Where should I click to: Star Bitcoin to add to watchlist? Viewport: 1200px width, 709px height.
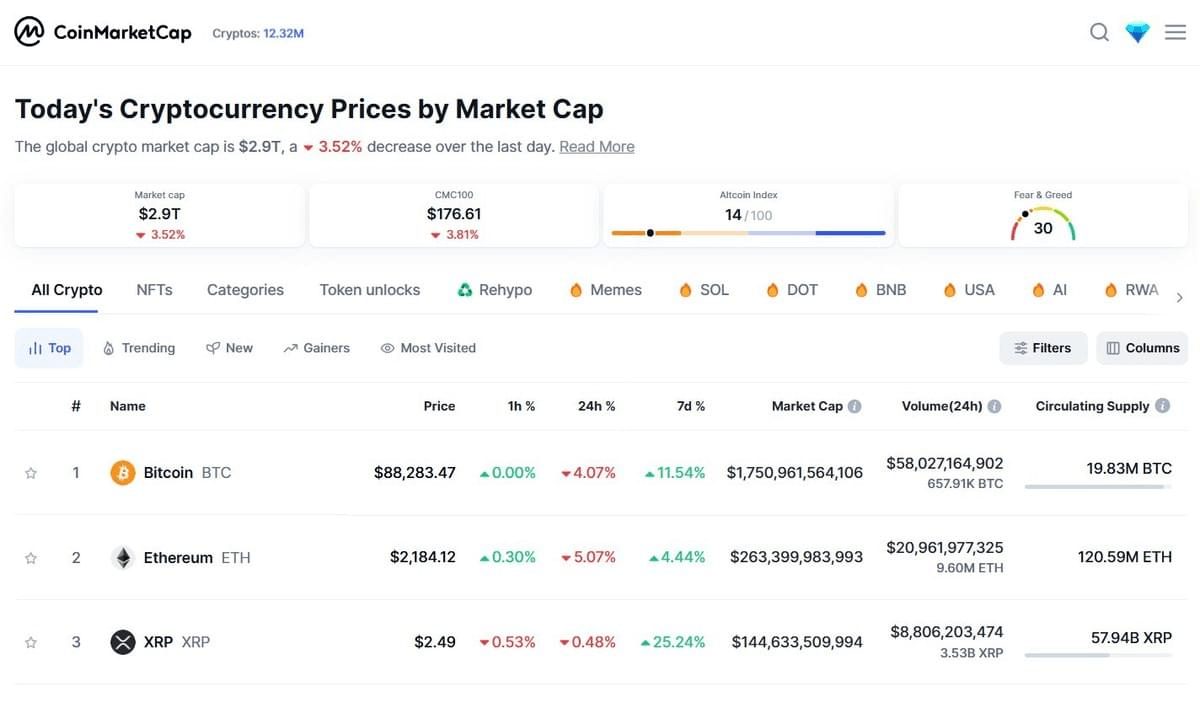coord(31,473)
